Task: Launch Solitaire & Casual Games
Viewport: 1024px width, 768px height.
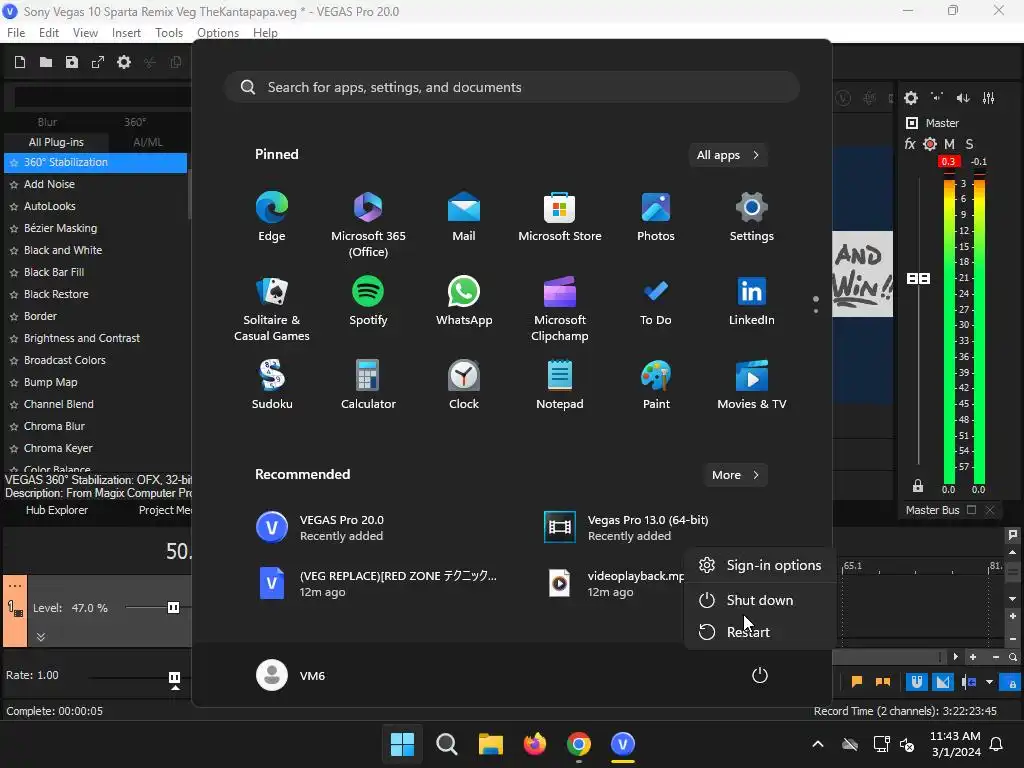Action: (x=272, y=309)
